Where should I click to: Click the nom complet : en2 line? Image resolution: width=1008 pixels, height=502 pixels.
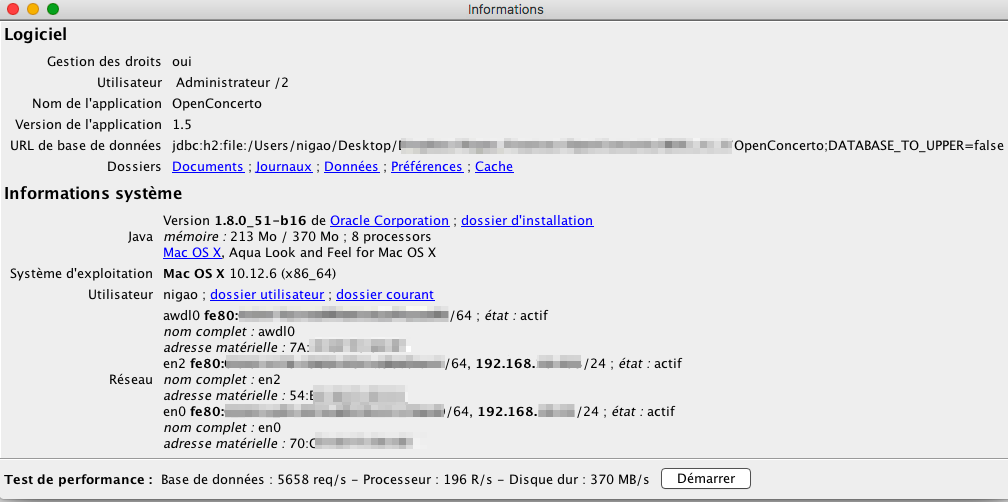[x=222, y=379]
